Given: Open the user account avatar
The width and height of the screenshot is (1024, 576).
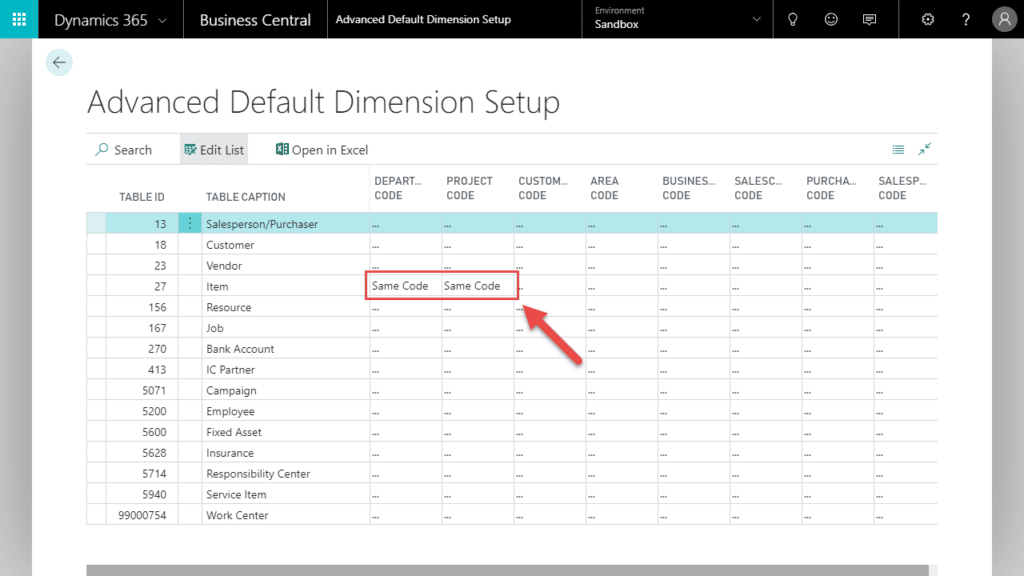Looking at the screenshot, I should tap(1004, 18).
